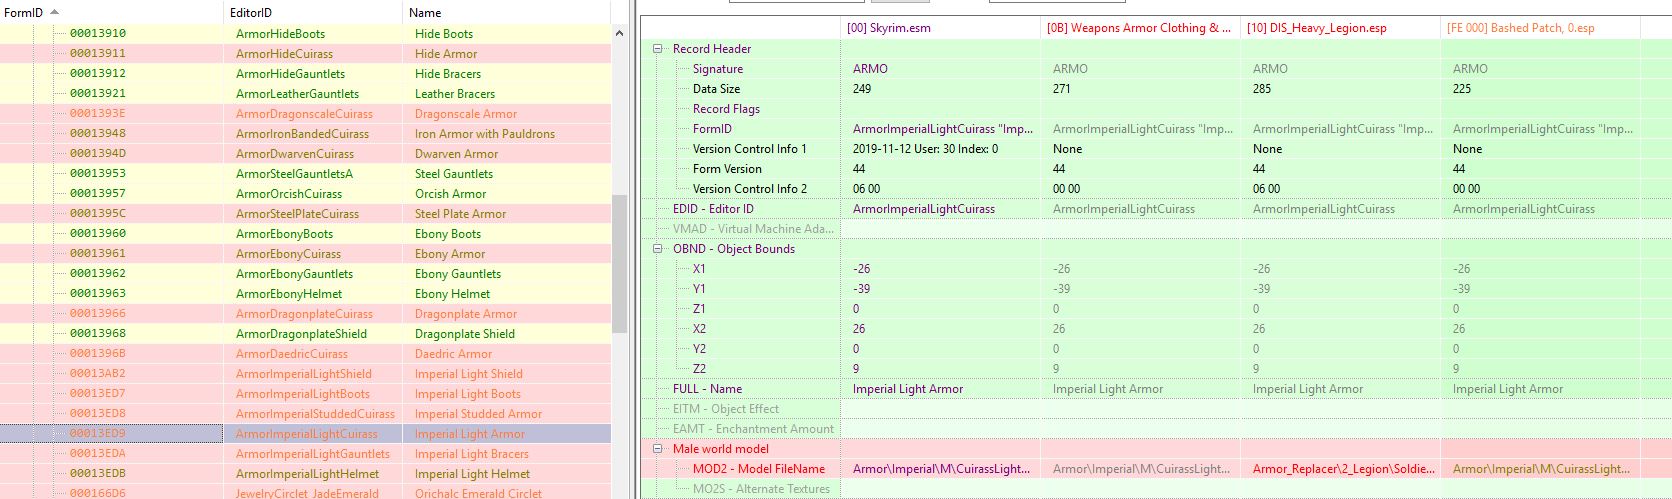This screenshot has width=1672, height=499.
Task: Select the ArmorLeatherGauntlets record
Action: [305, 93]
